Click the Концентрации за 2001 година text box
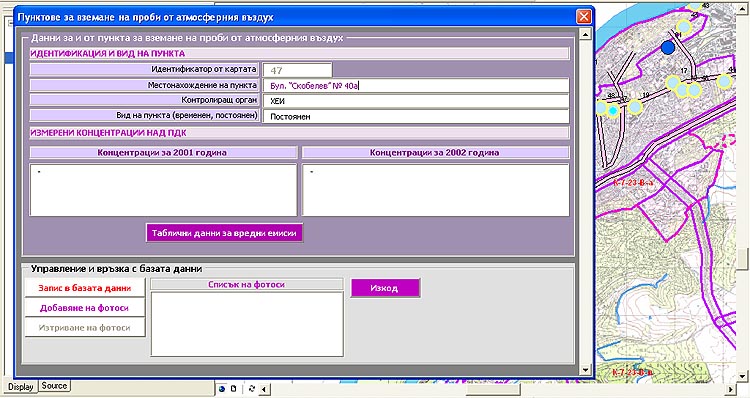The width and height of the screenshot is (750, 398). click(x=163, y=190)
